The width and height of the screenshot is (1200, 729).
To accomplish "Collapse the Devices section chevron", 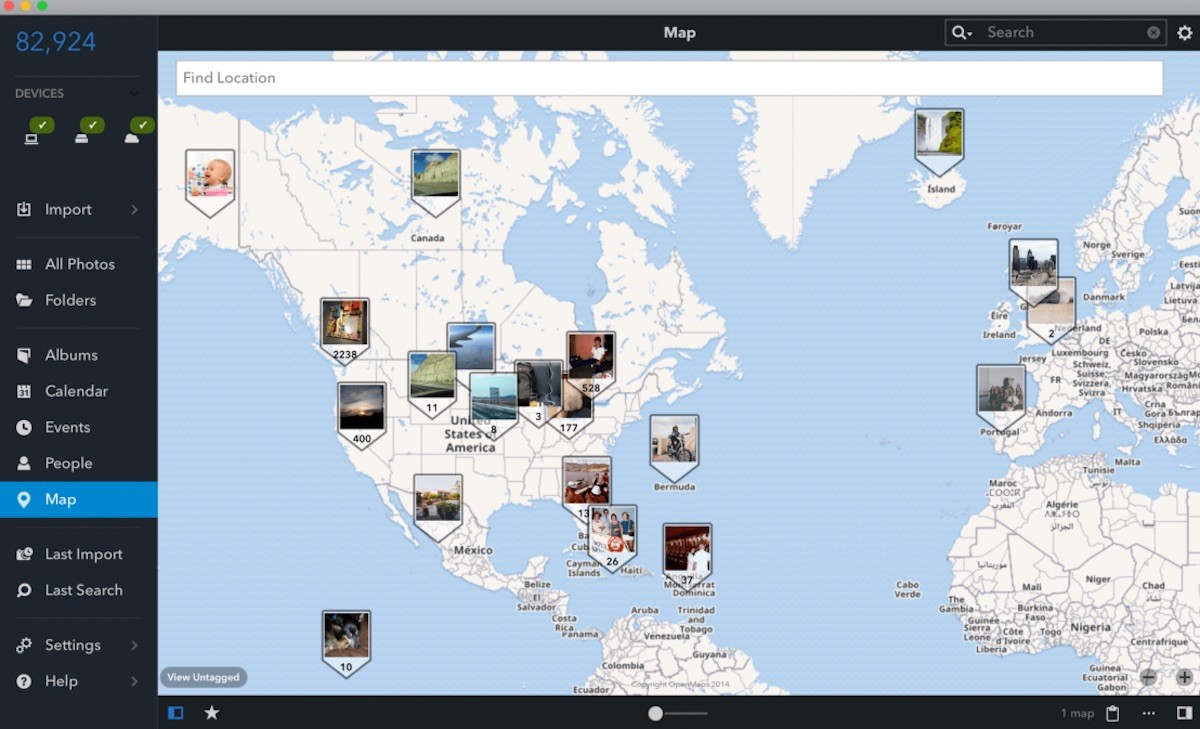I will pyautogui.click(x=134, y=93).
